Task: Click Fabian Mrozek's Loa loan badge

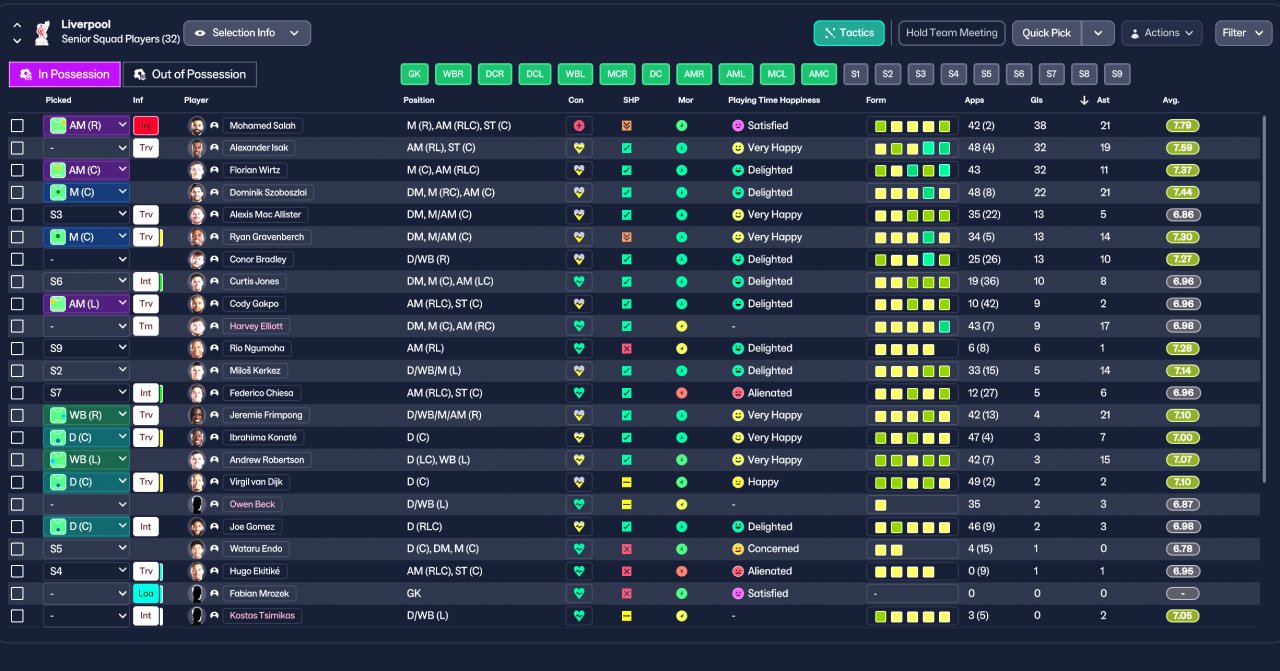Action: coord(146,593)
